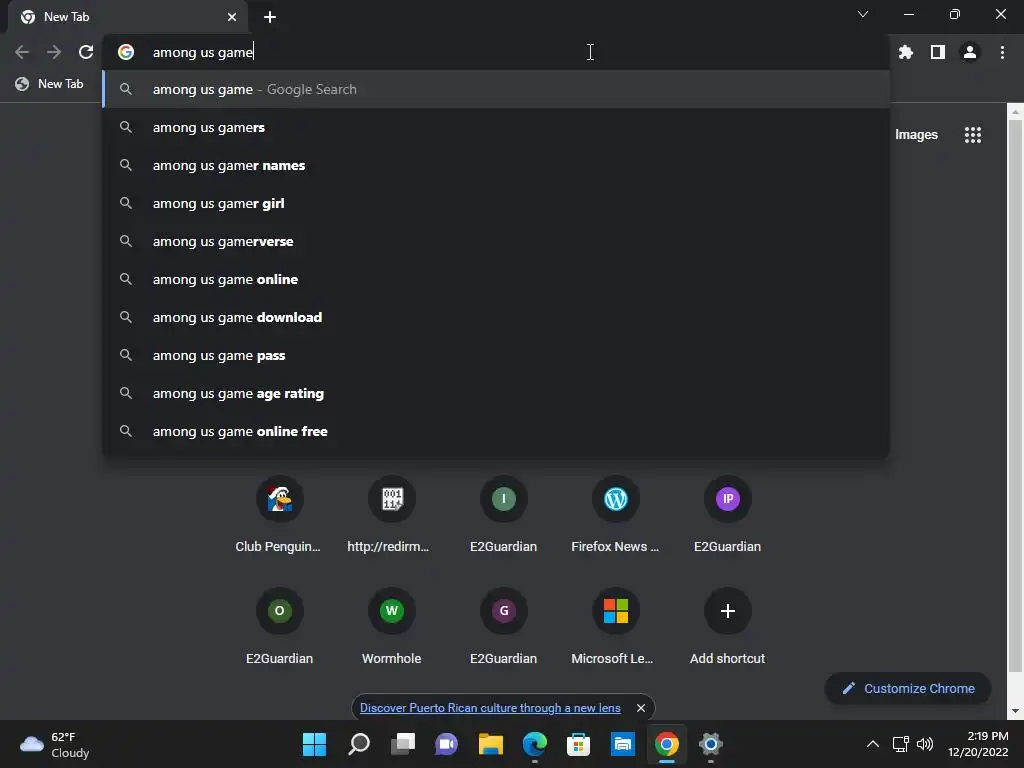Image resolution: width=1024 pixels, height=768 pixels.
Task: Open the Microsoft Le... shortcut
Action: click(615, 627)
